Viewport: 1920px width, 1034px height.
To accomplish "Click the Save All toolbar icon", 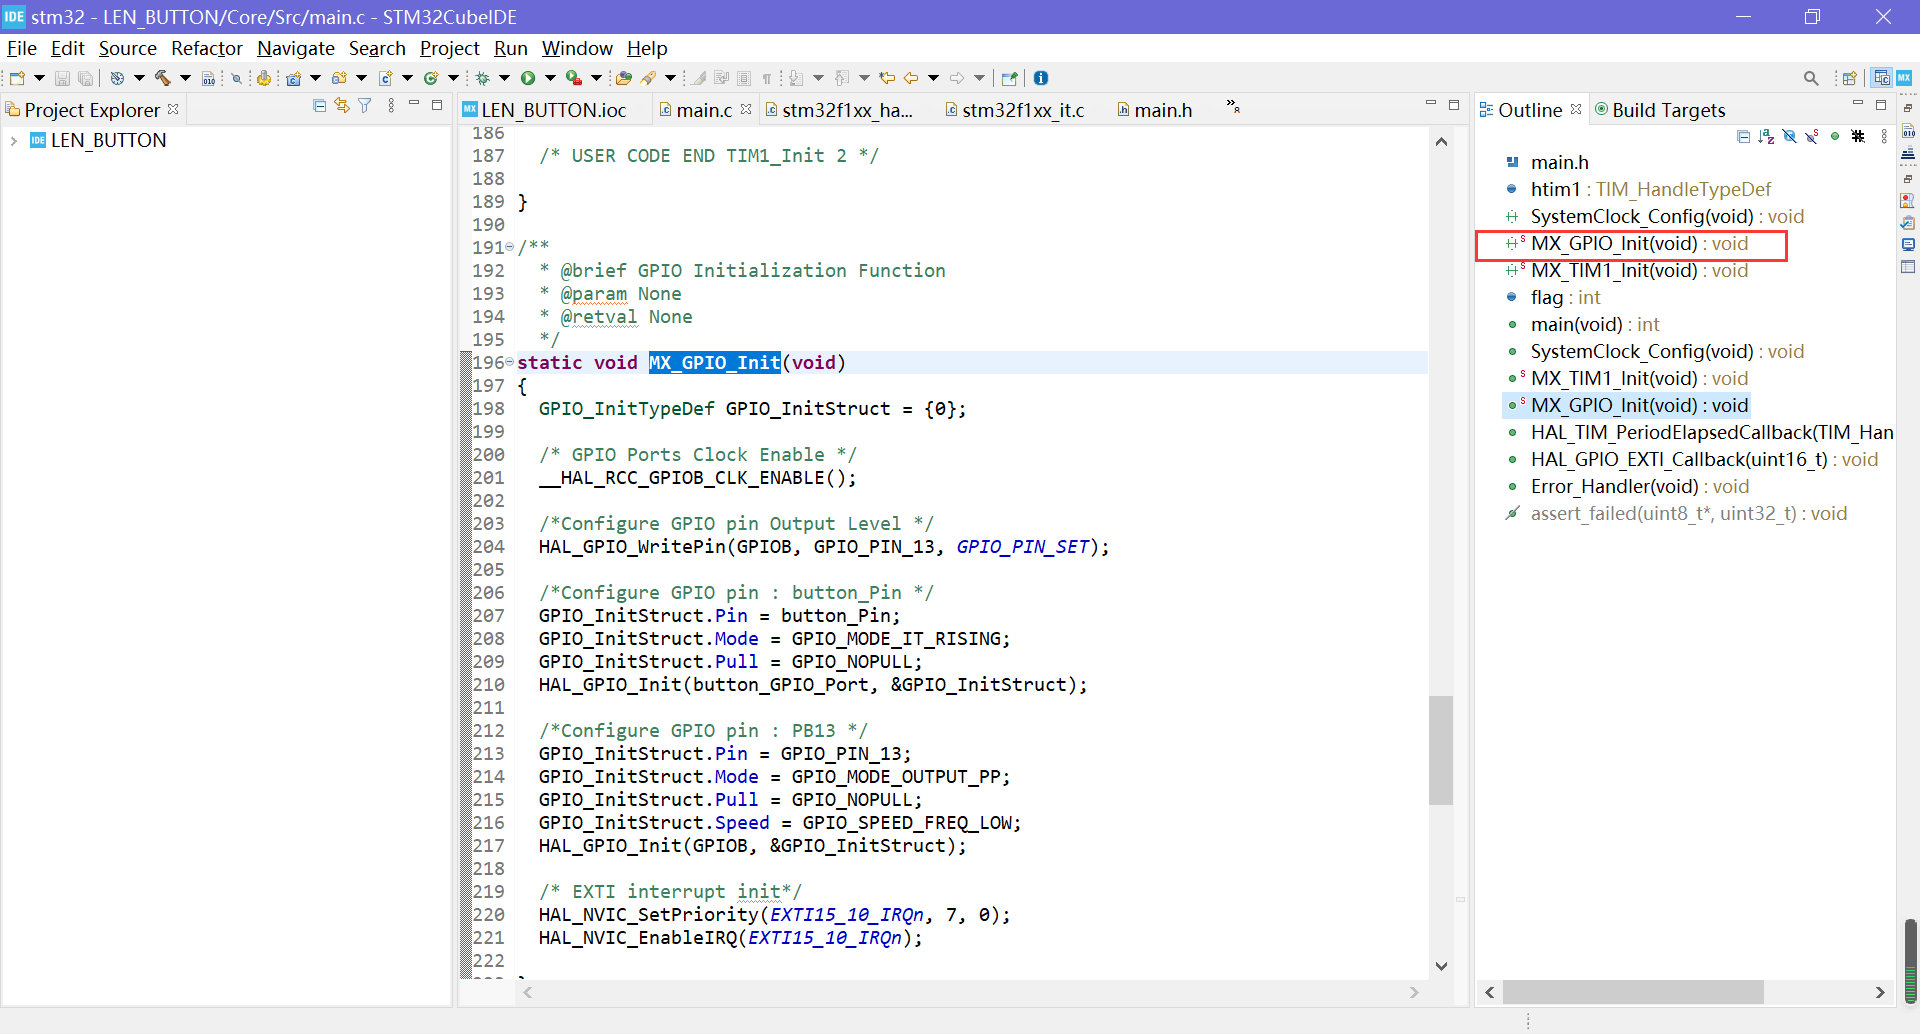I will point(86,78).
